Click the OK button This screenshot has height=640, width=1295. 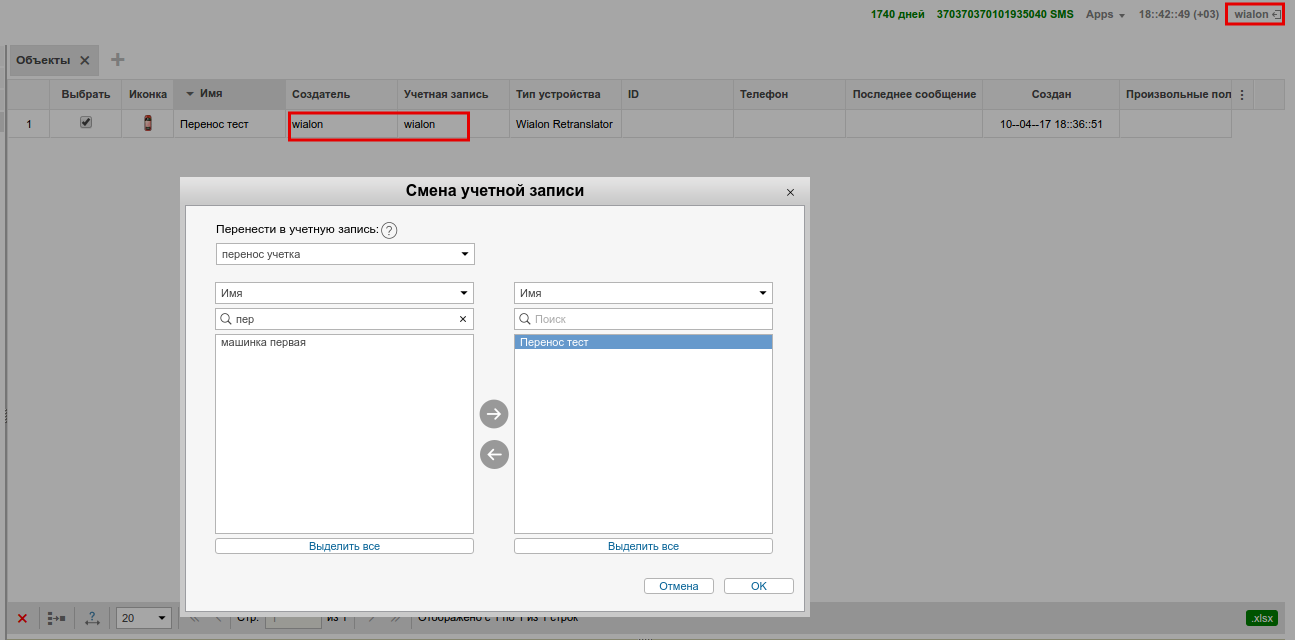tap(758, 586)
